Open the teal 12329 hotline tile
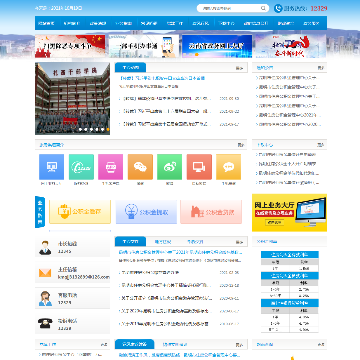This screenshot has width=360, height=360. (x=81, y=167)
